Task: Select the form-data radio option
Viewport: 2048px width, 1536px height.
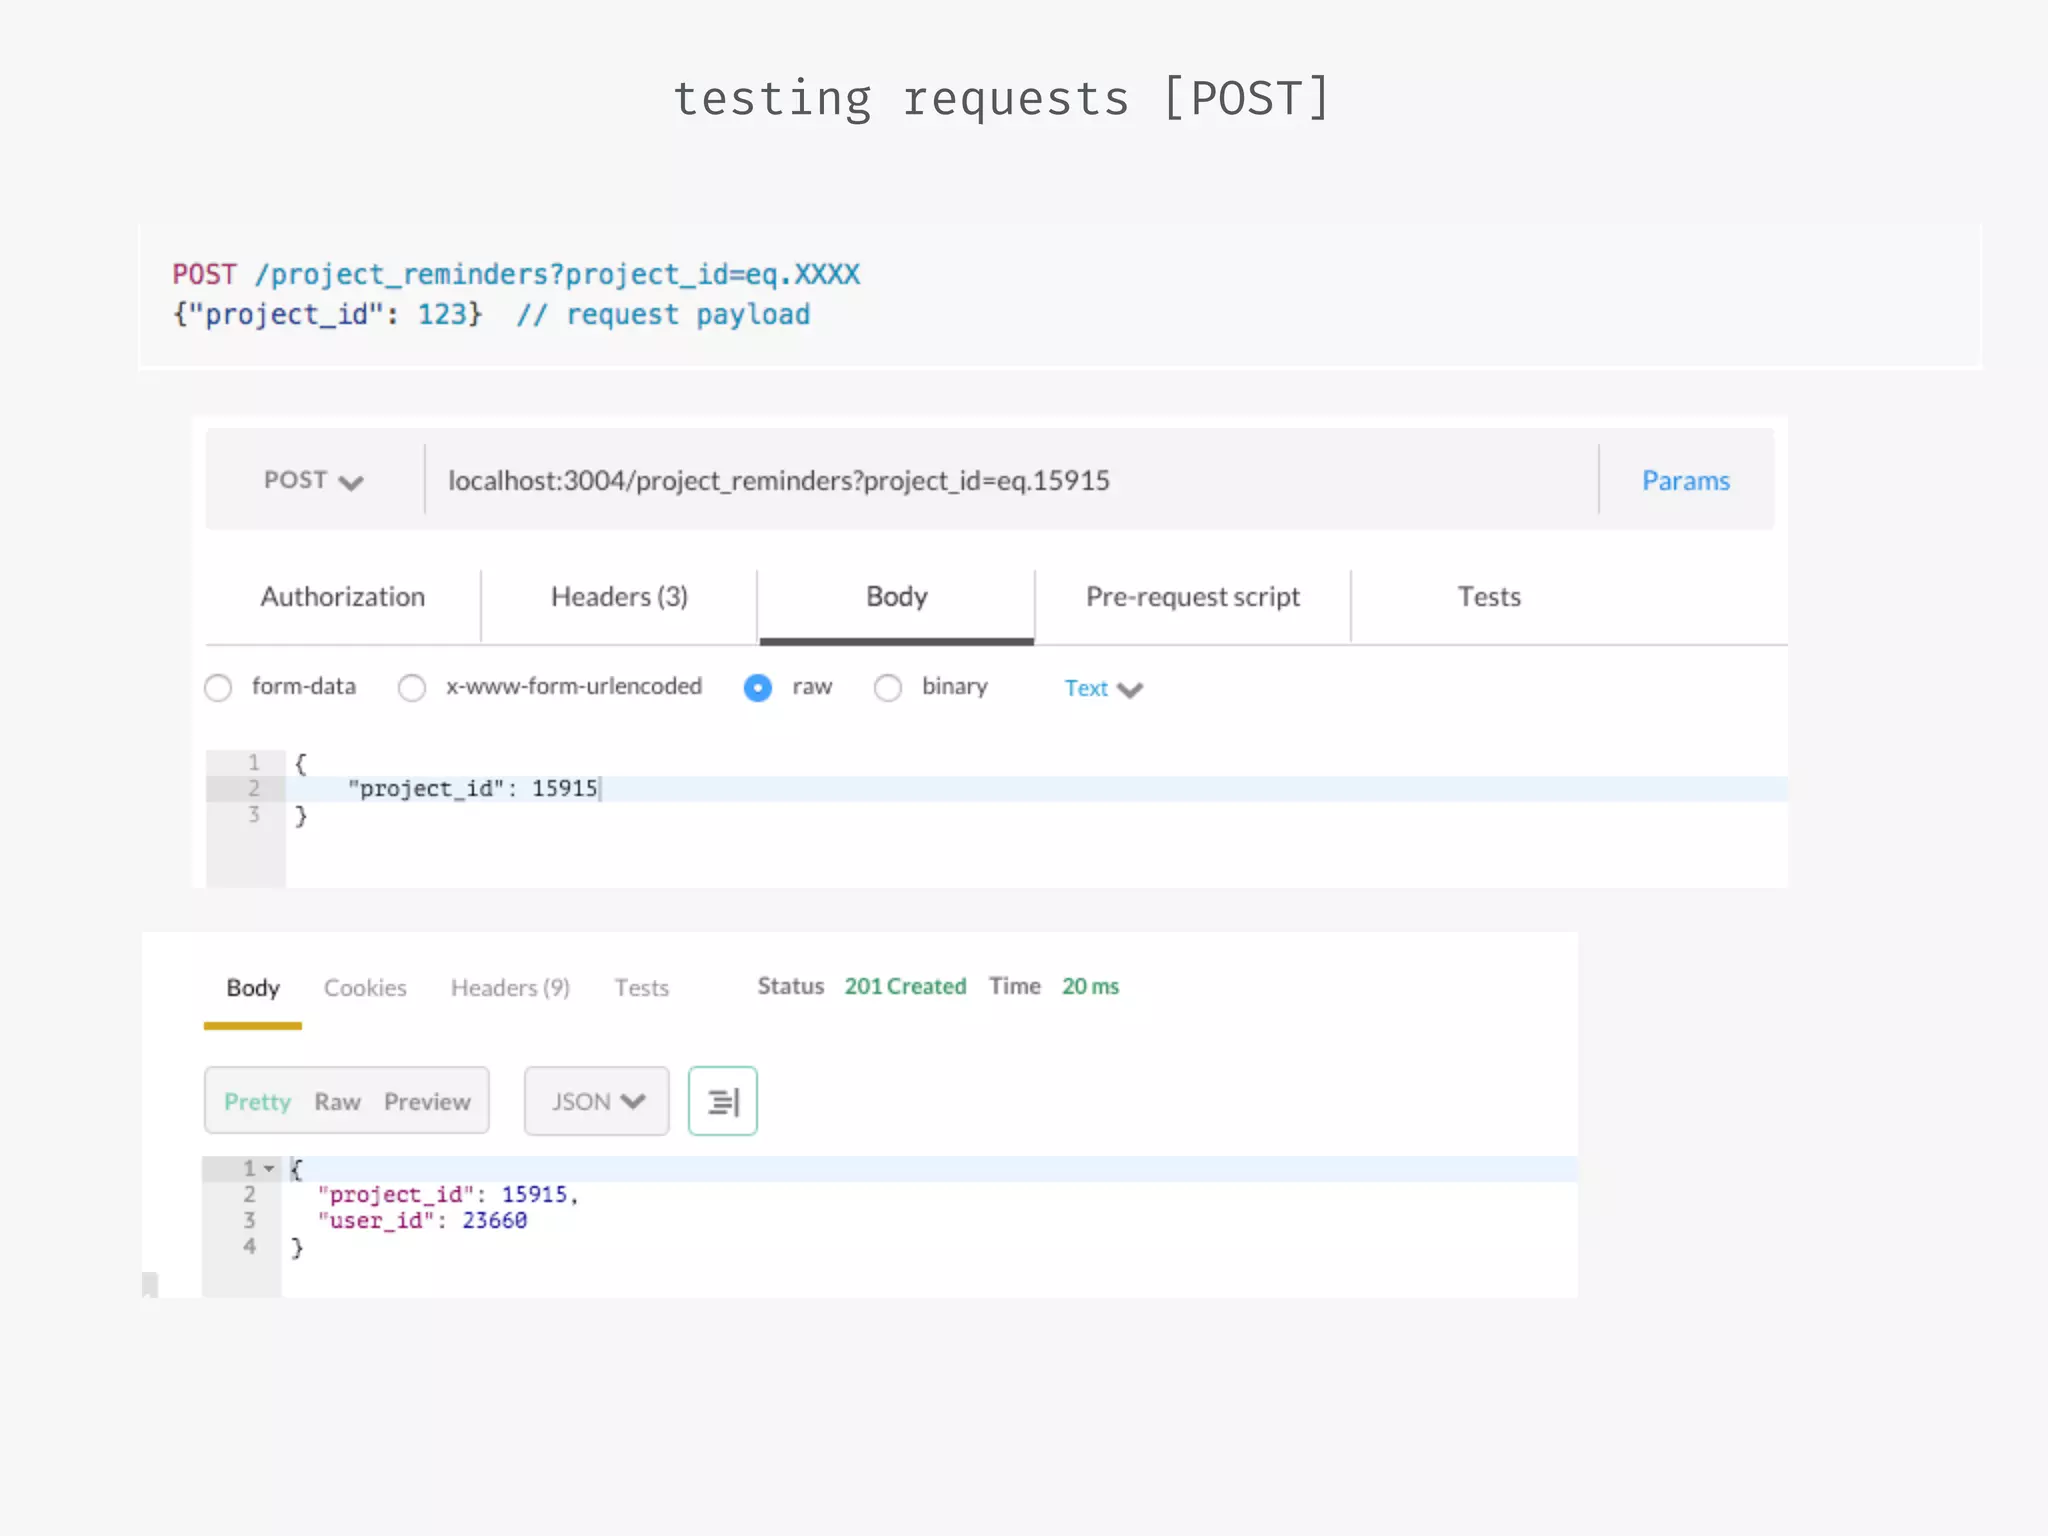Action: (x=218, y=688)
